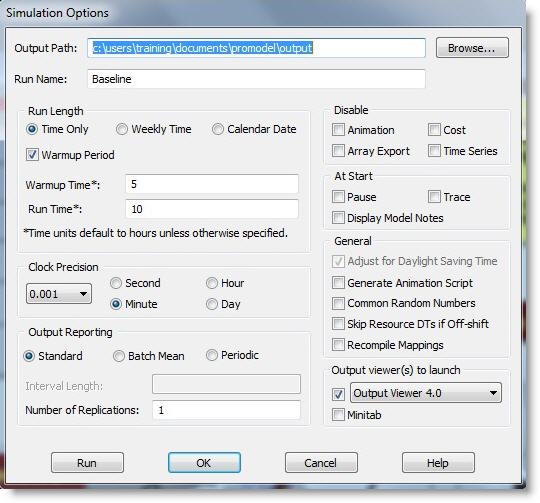
Task: Focus the Number of Replications field
Action: pos(226,410)
